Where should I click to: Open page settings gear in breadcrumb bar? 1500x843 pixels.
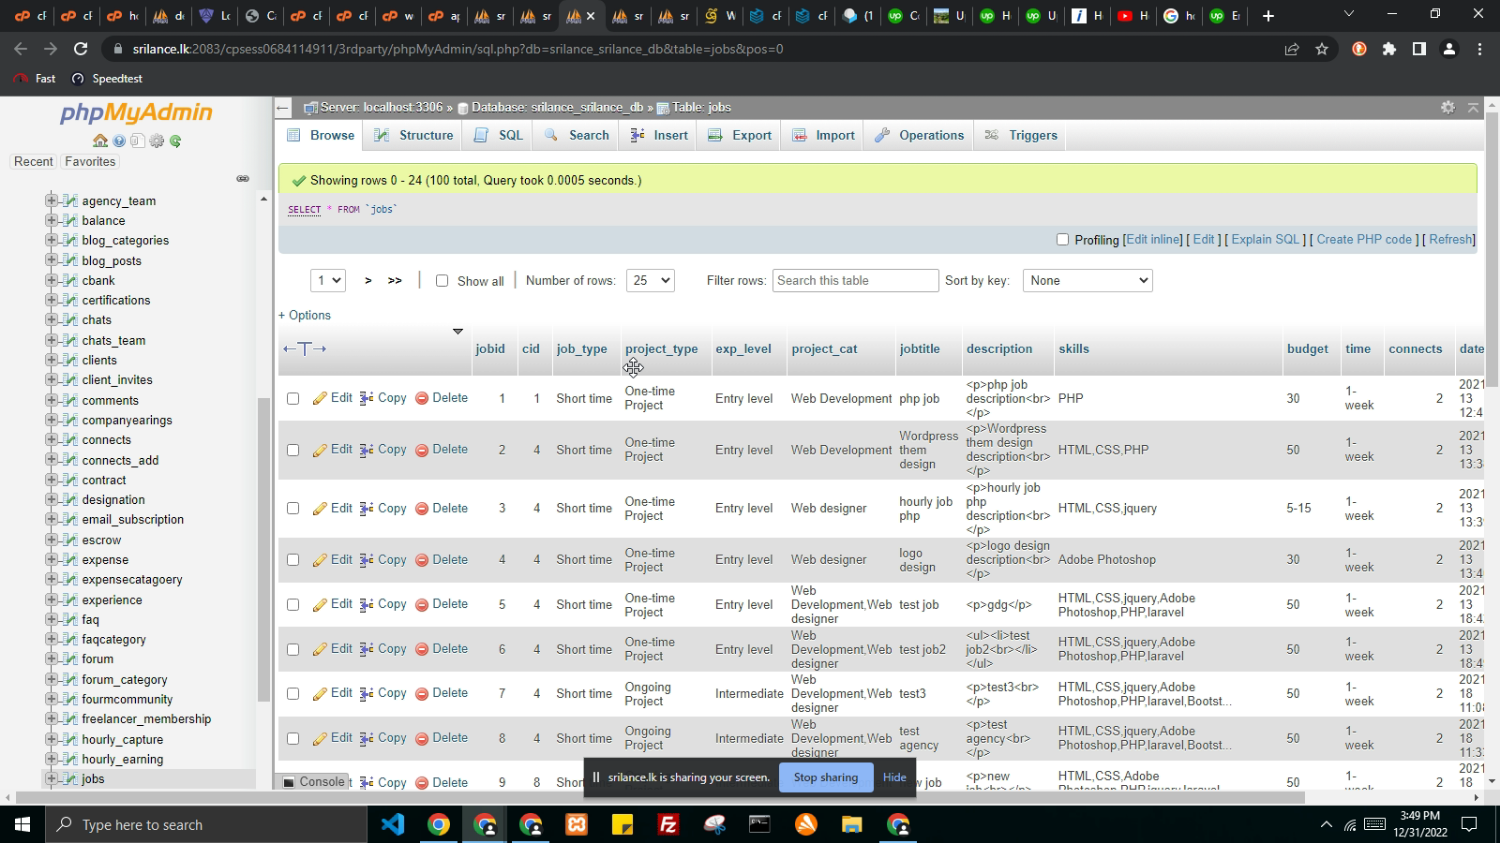pyautogui.click(x=1447, y=107)
